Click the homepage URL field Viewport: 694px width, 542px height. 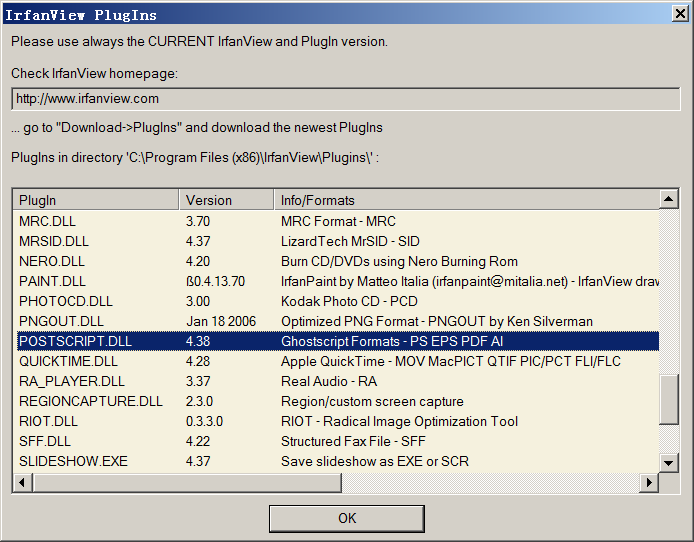[346, 99]
